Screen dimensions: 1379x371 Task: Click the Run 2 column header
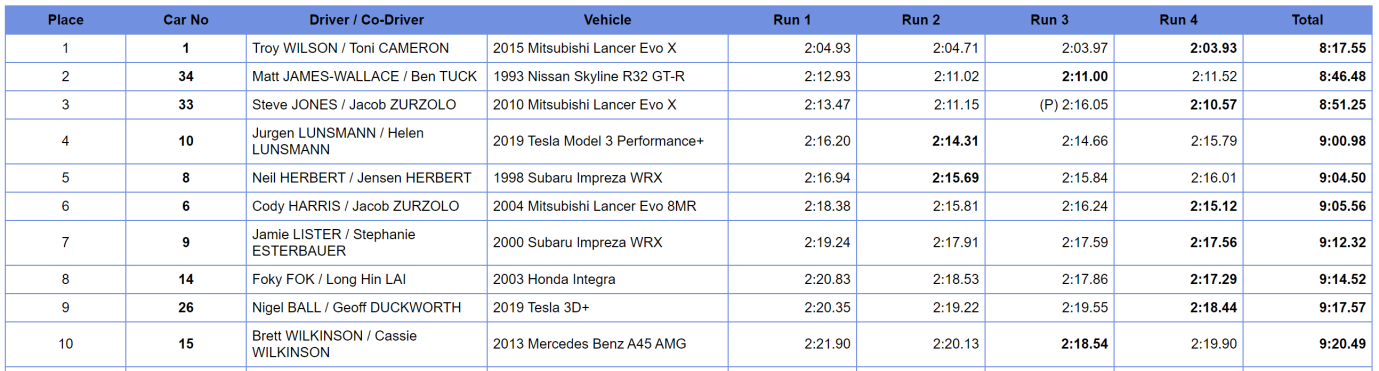[x=921, y=20]
